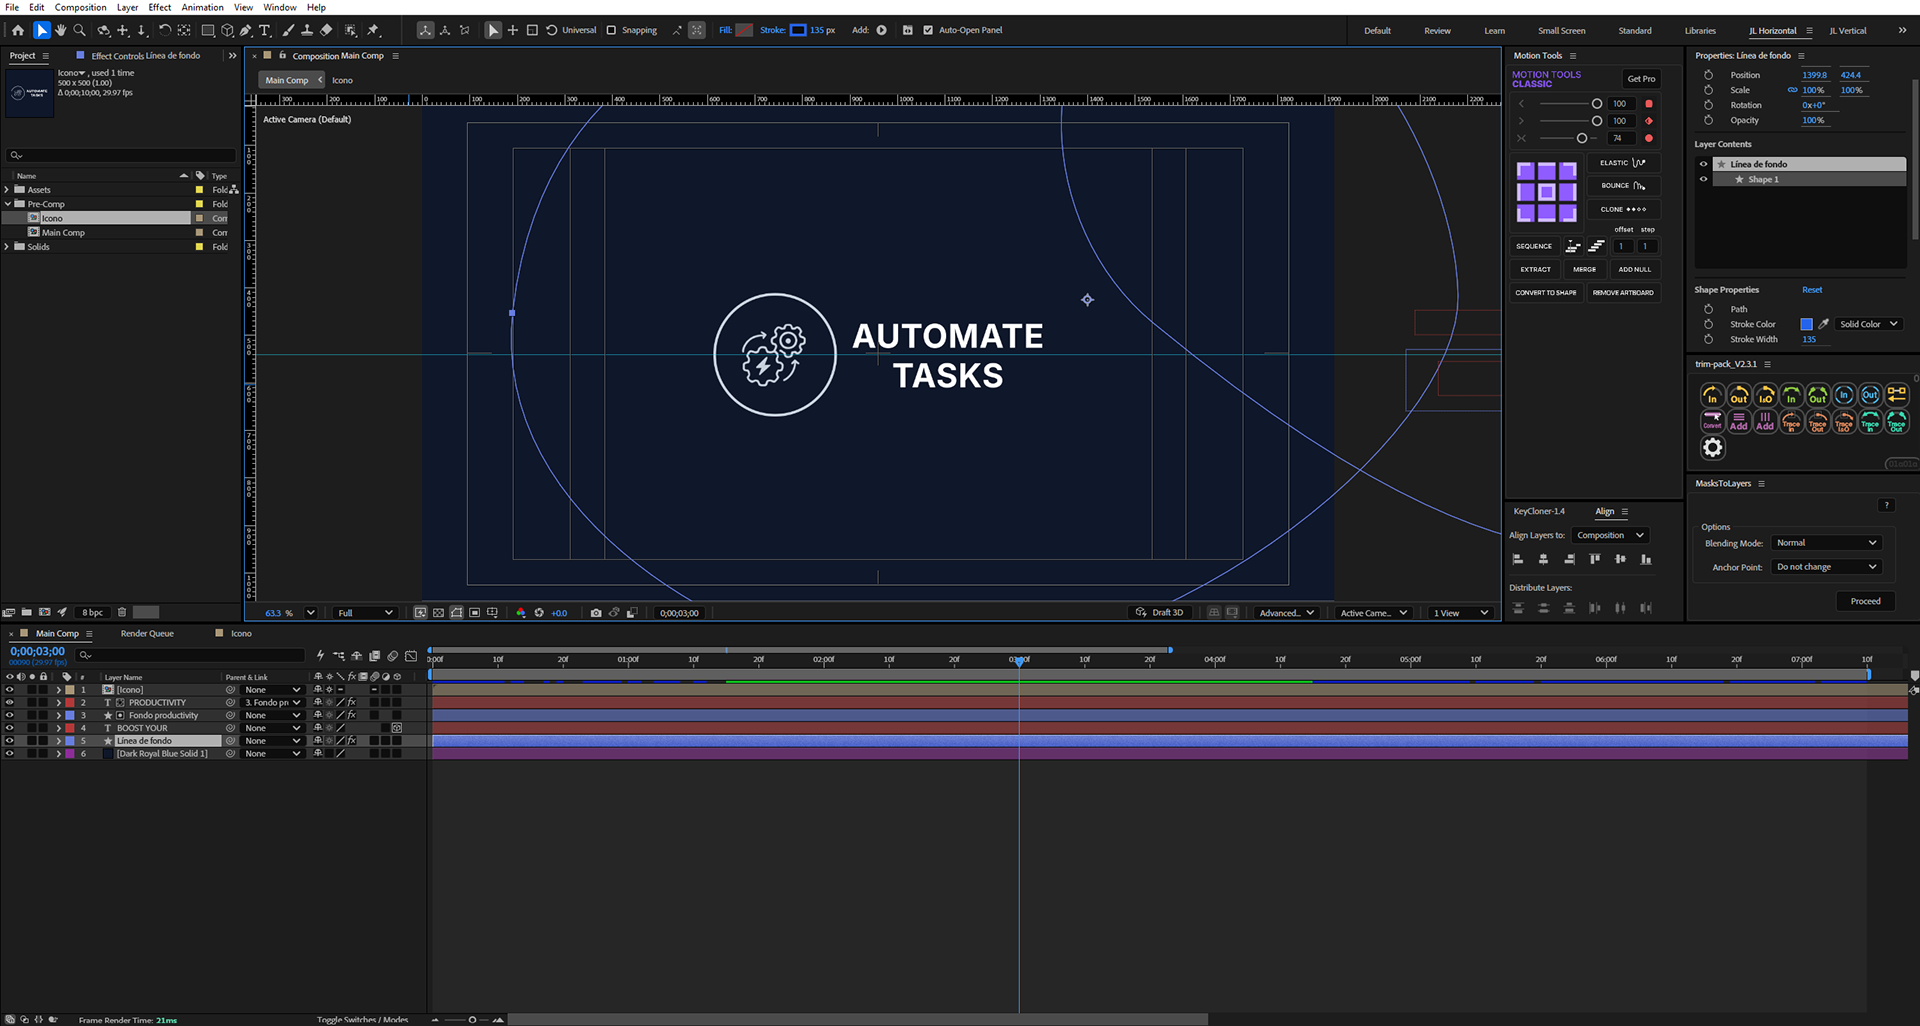1920x1026 pixels.
Task: Open the Animation menu
Action: click(202, 7)
